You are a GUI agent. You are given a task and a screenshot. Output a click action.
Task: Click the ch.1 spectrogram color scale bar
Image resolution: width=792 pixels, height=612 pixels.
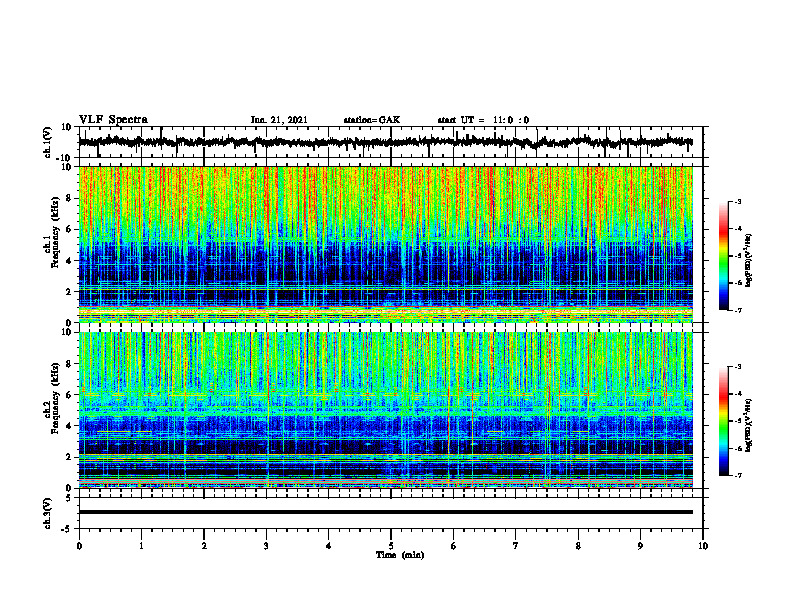click(x=723, y=256)
